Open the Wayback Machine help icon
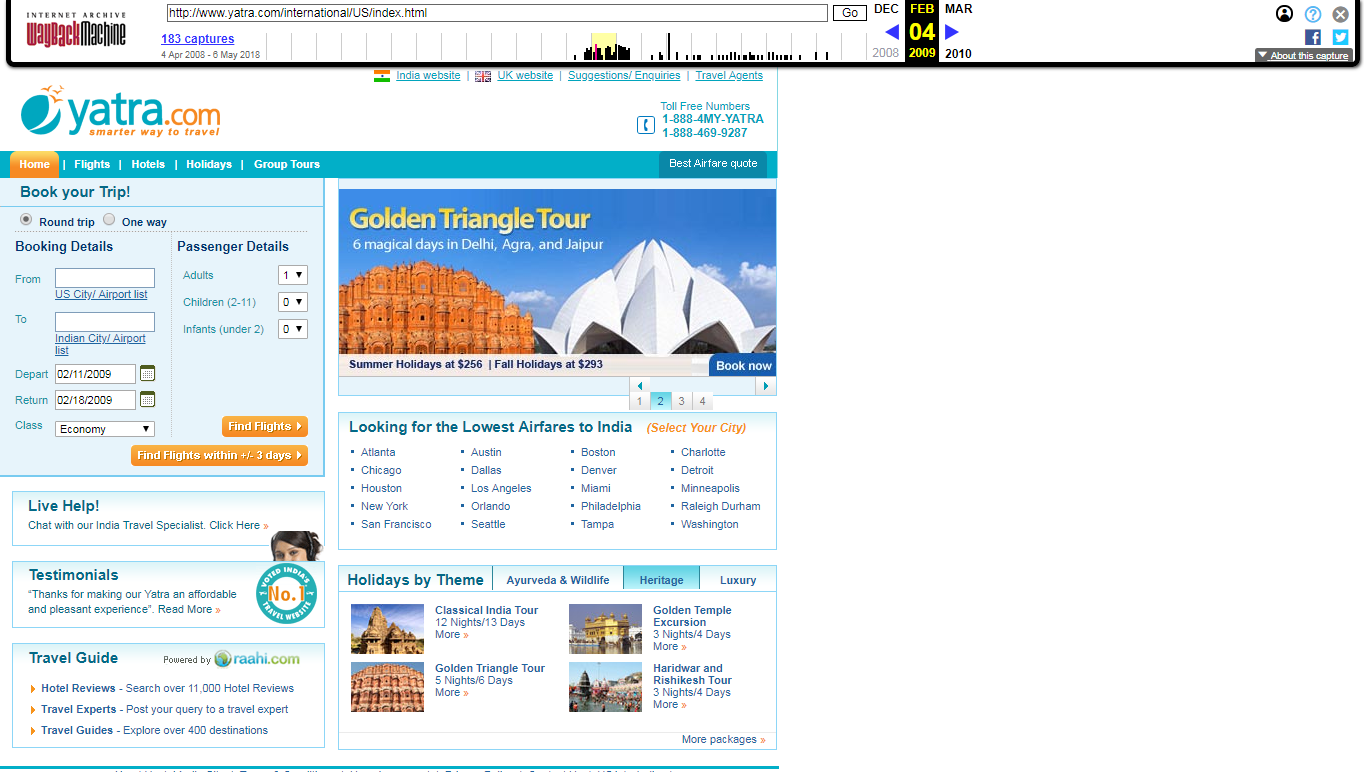The width and height of the screenshot is (1364, 772). pos(1313,14)
